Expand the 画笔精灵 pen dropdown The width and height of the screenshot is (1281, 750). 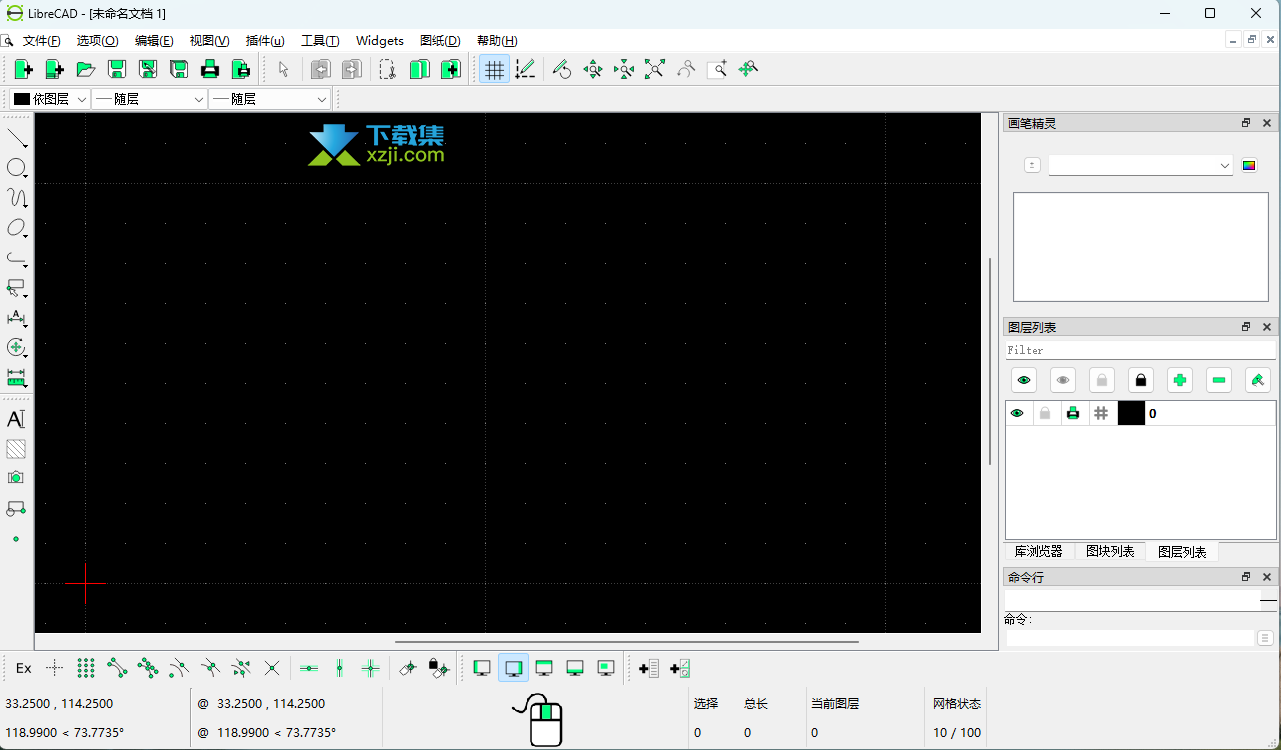1140,165
